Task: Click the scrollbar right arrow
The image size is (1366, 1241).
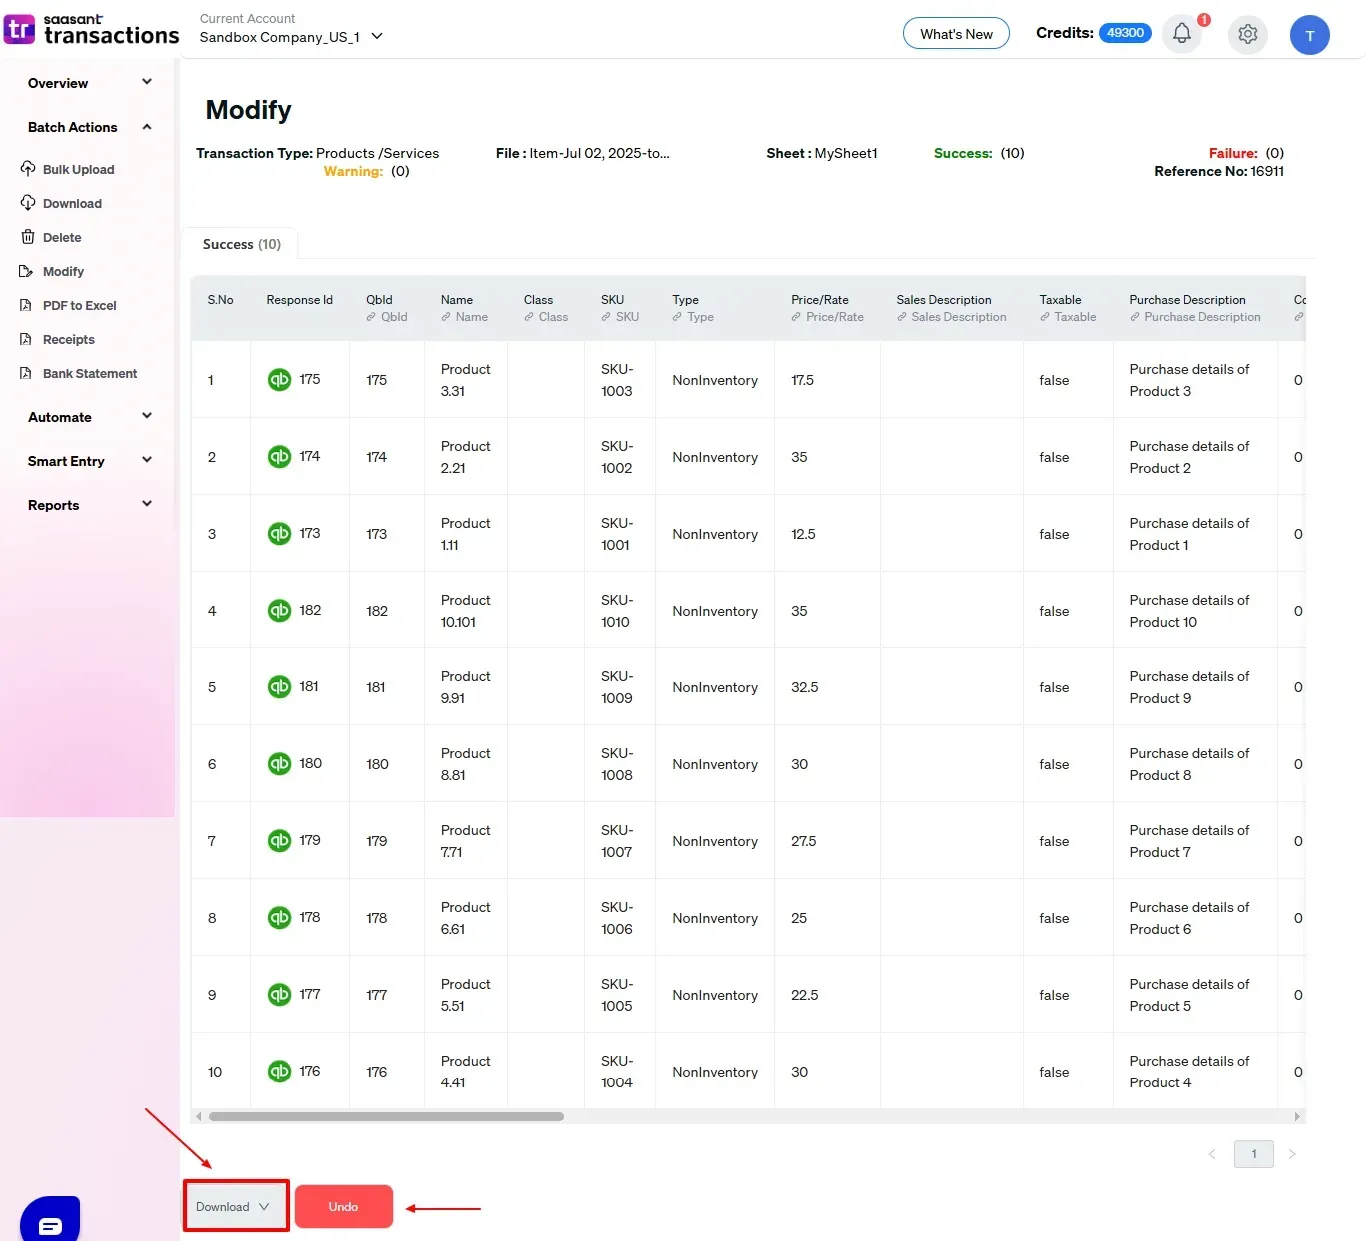Action: tap(1297, 1116)
